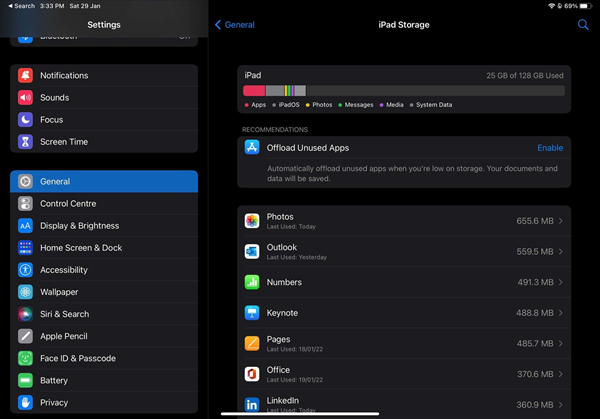Click the Office app icon
600x419 pixels.
pos(252,374)
